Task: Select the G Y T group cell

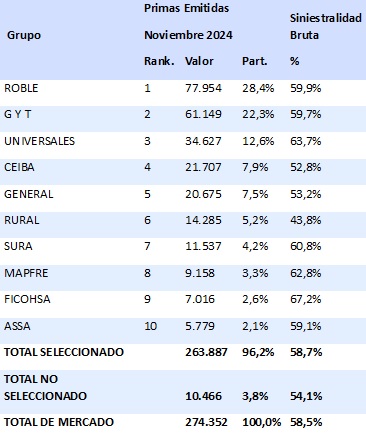Action: tap(18, 114)
